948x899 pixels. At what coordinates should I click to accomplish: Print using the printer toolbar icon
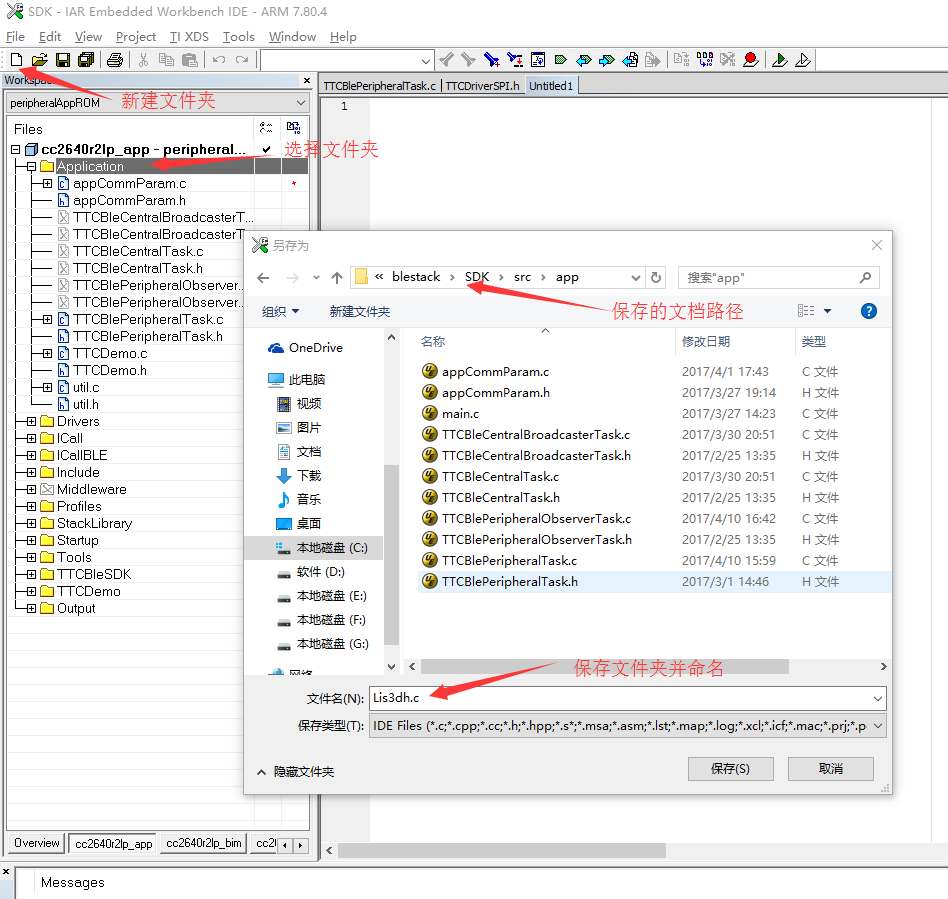coord(115,60)
